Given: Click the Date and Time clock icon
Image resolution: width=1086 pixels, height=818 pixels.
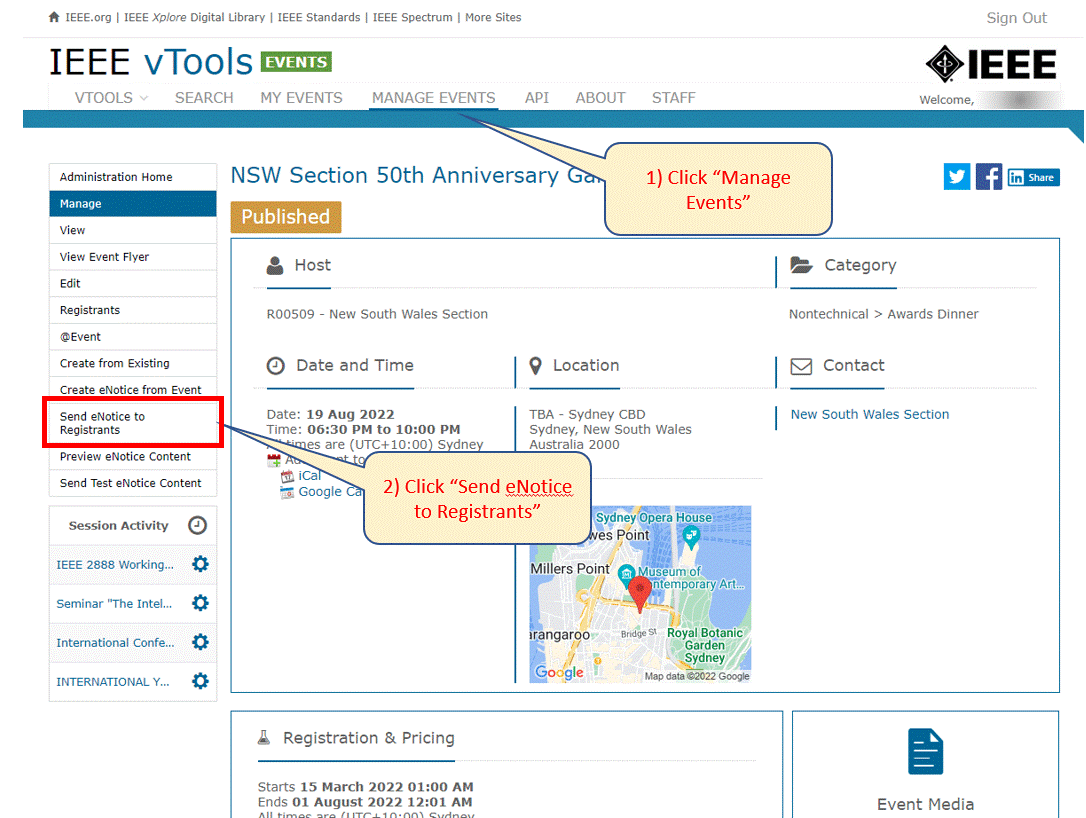Looking at the screenshot, I should (276, 366).
